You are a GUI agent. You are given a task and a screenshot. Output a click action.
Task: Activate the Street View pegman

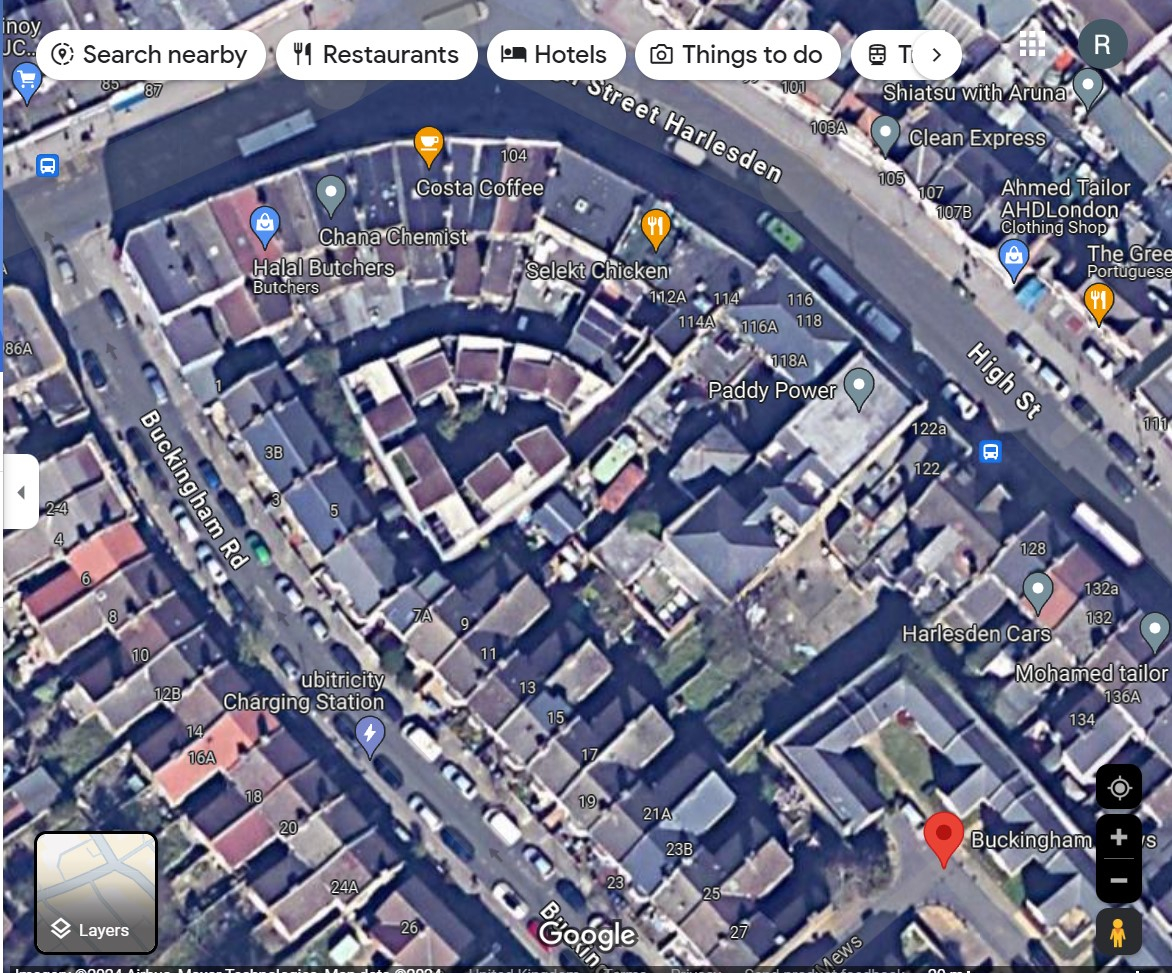pos(1118,932)
